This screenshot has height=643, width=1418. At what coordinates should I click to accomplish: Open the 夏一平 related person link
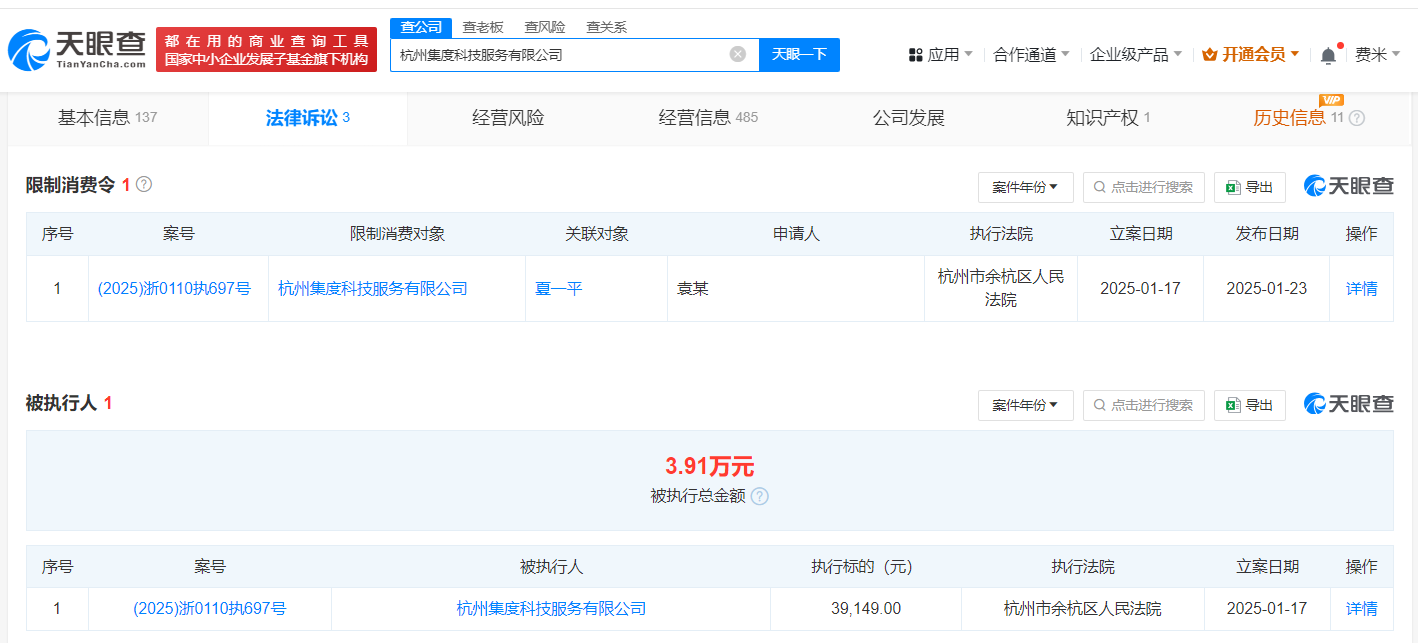tap(559, 288)
